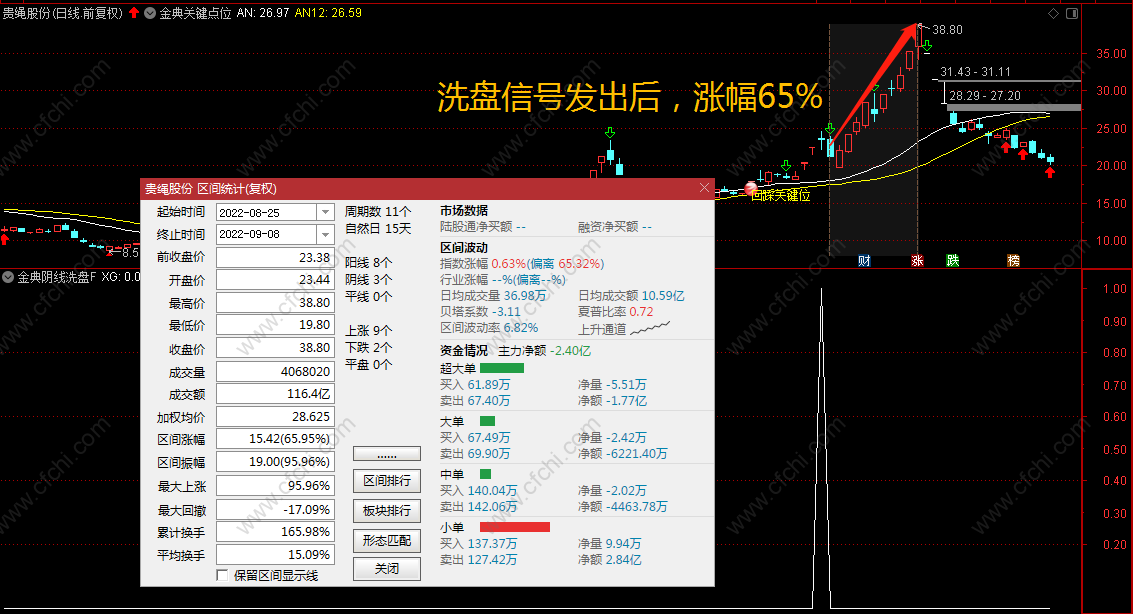Click the 起始时间 date field 2022-08-25
The image size is (1133, 614).
click(266, 212)
